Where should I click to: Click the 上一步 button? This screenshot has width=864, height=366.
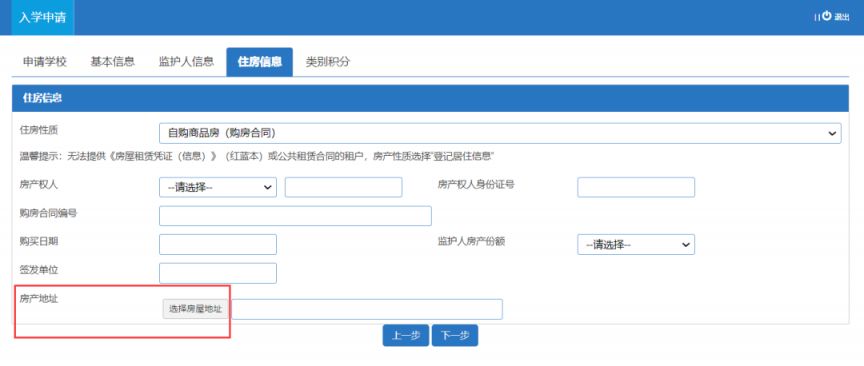tap(406, 335)
